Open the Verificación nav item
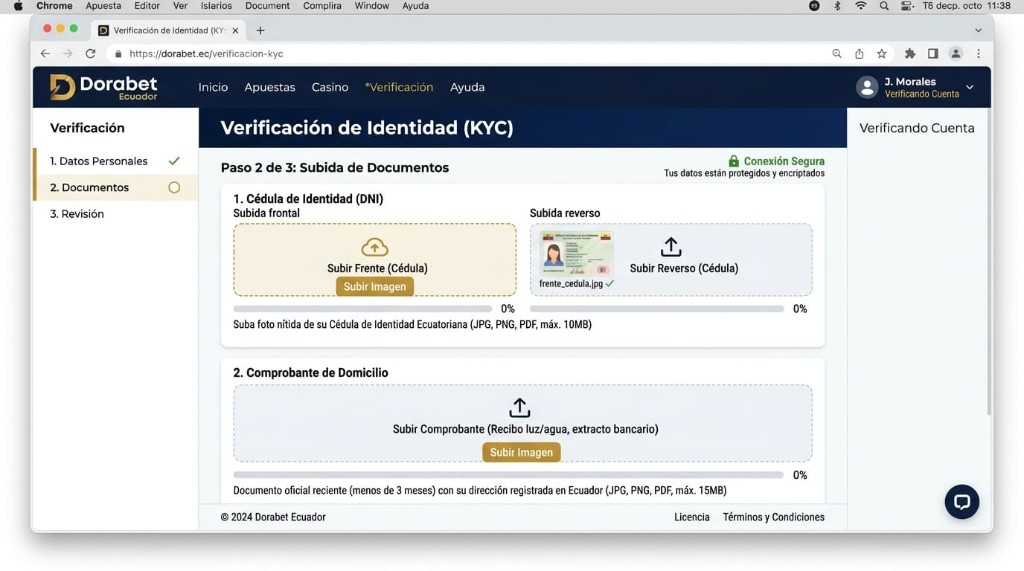This screenshot has height=571, width=1024. (399, 87)
